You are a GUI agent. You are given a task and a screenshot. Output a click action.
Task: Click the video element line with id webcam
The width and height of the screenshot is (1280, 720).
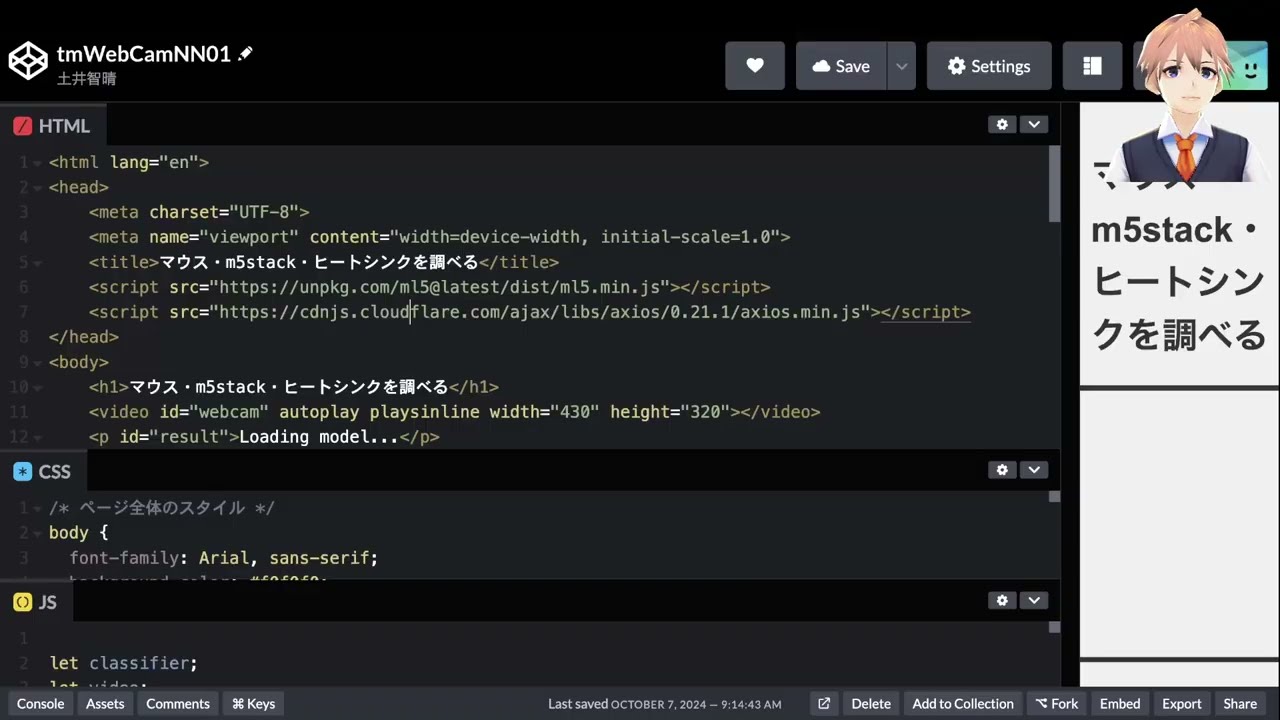[454, 412]
